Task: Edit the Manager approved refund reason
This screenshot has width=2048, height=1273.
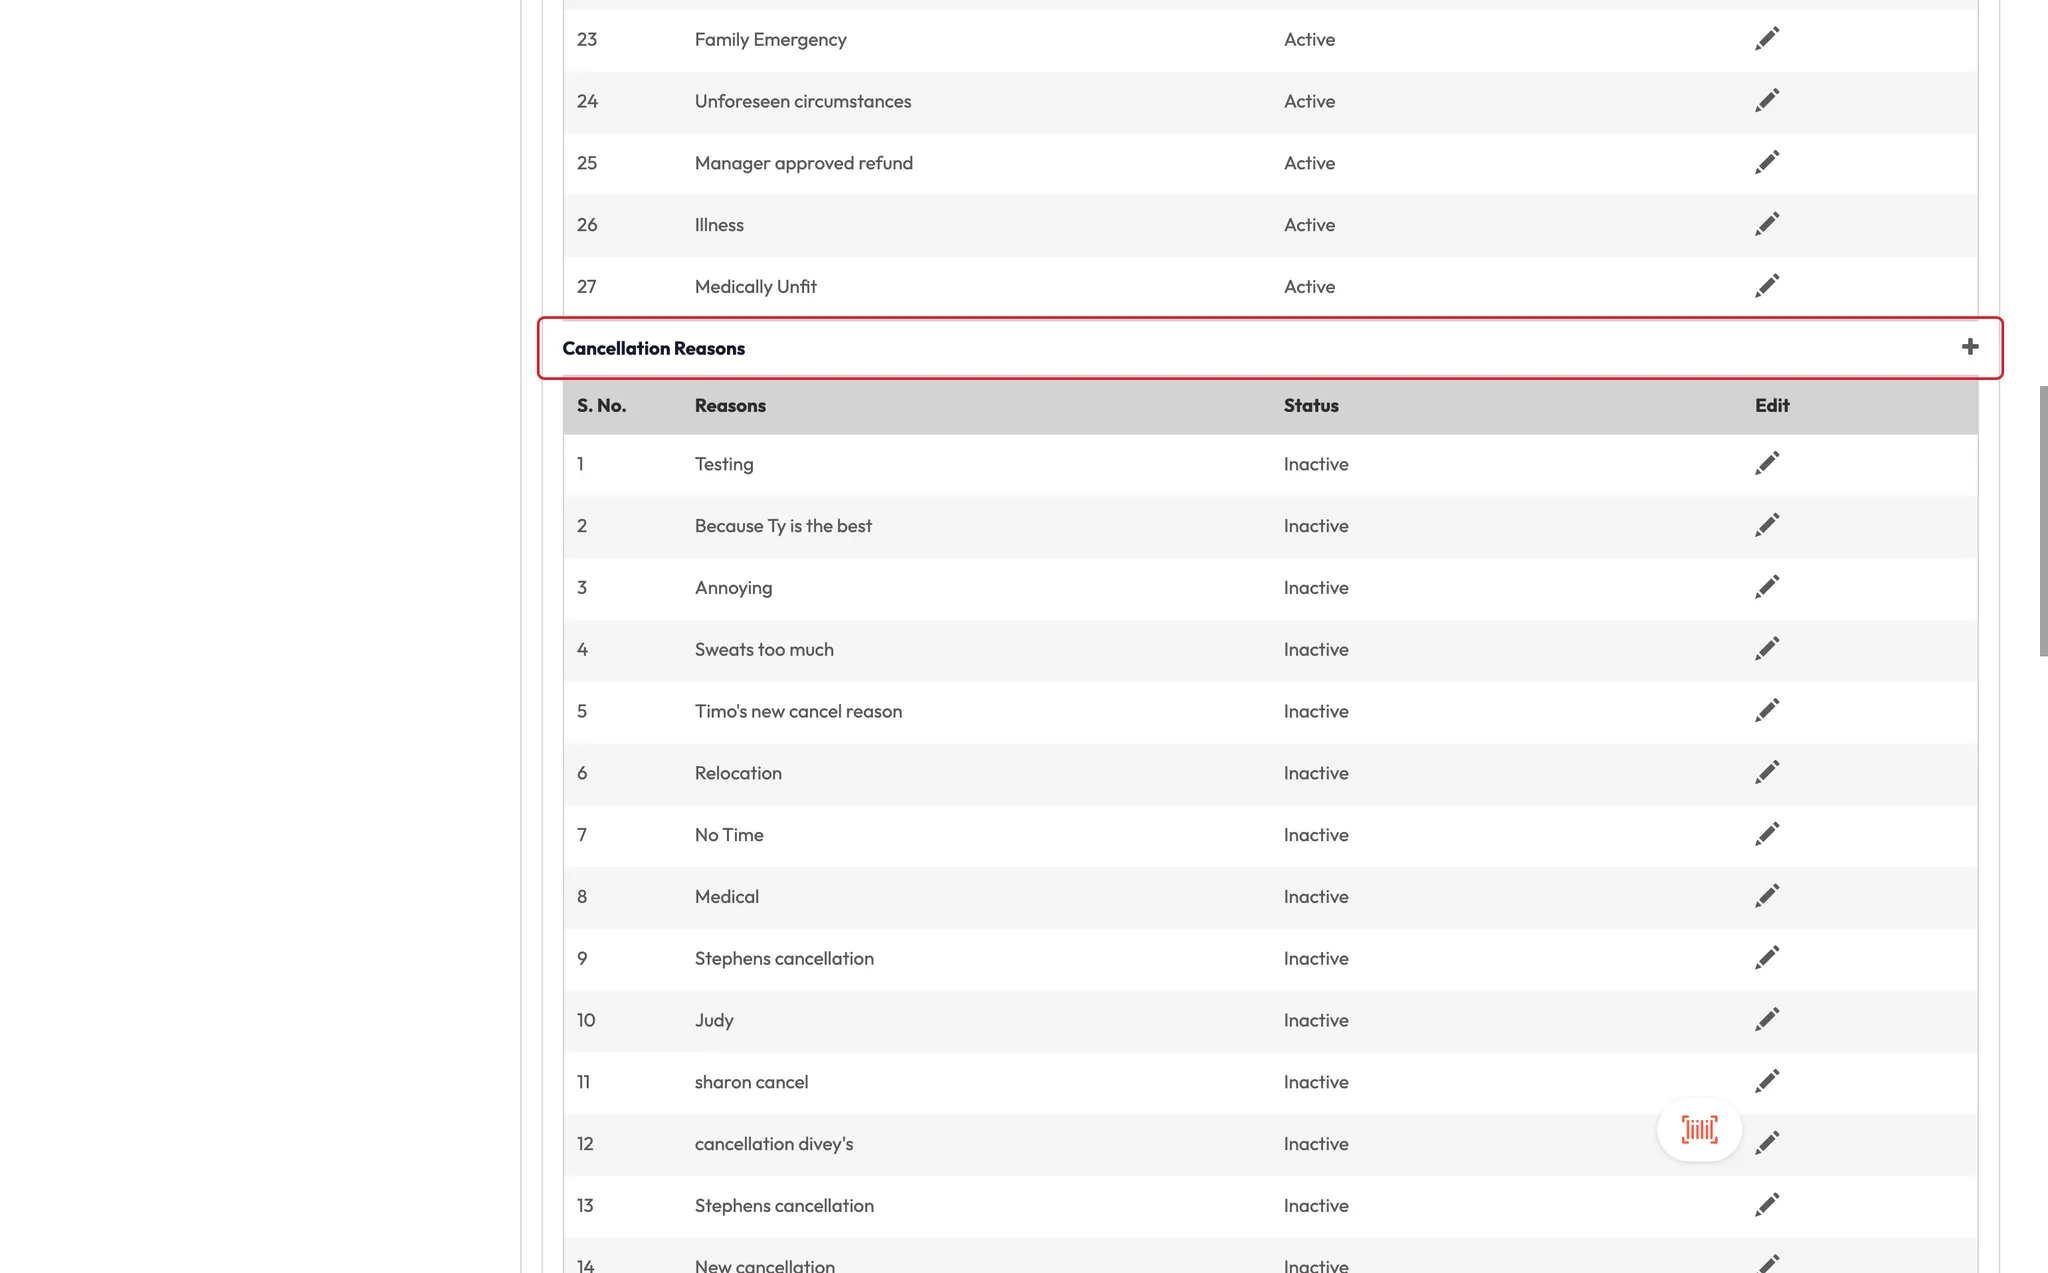Action: [x=1766, y=163]
